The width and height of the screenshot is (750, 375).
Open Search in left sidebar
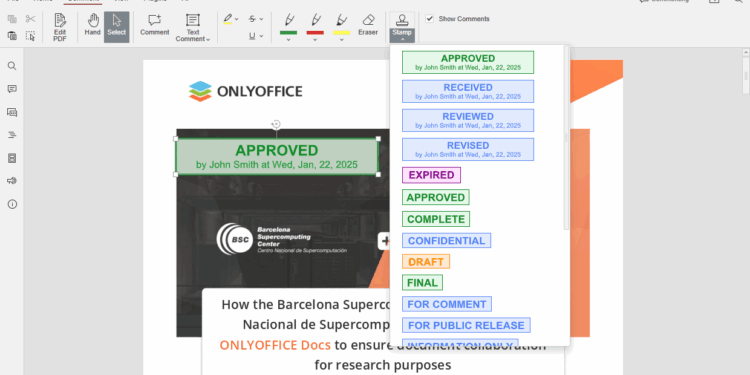click(x=12, y=66)
